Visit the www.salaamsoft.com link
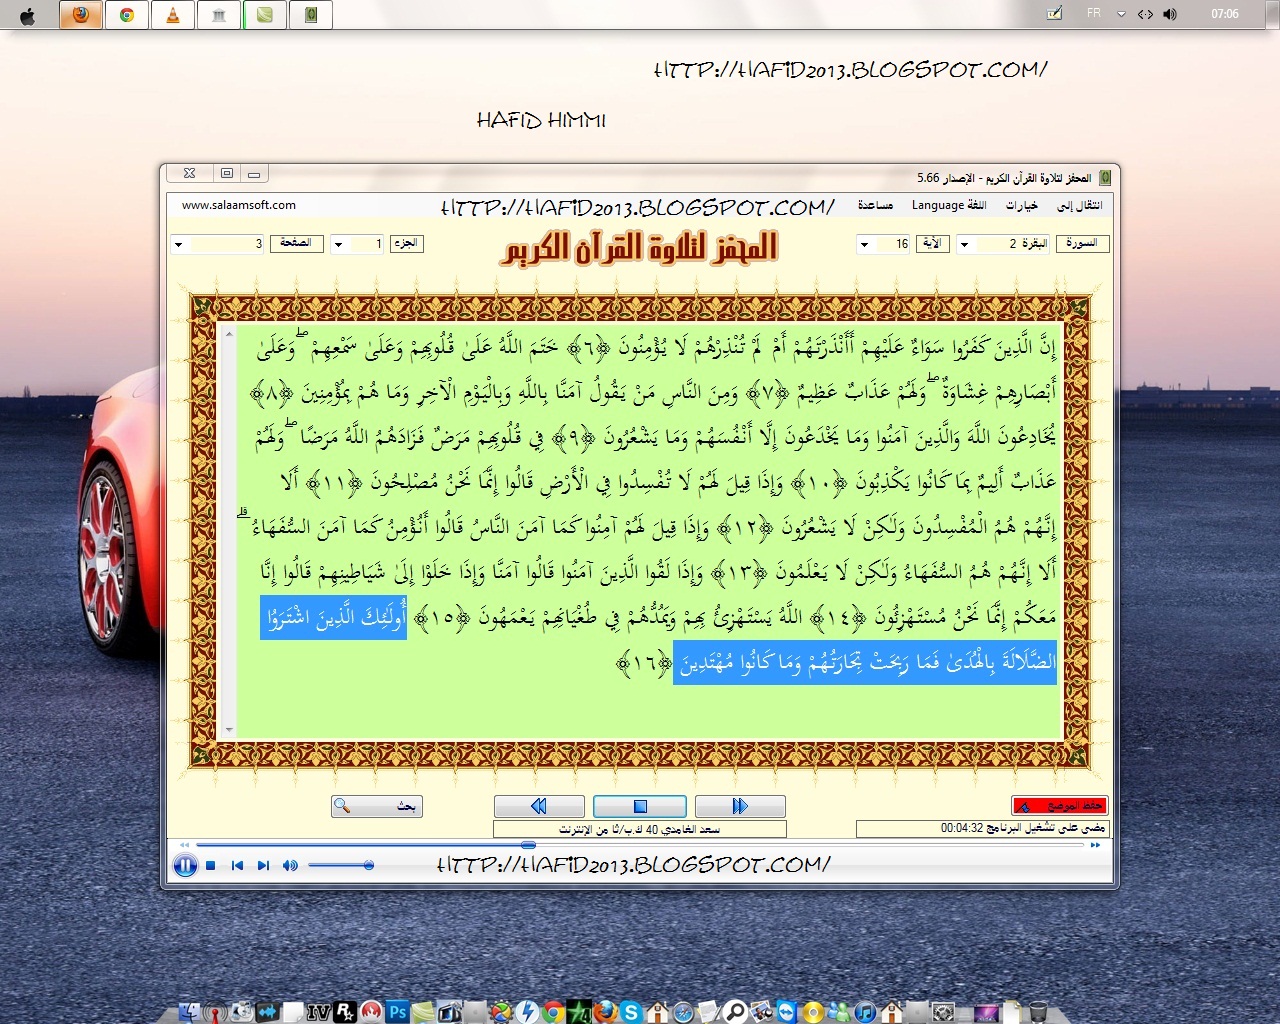Screen dimensions: 1280x1024 [x=239, y=205]
